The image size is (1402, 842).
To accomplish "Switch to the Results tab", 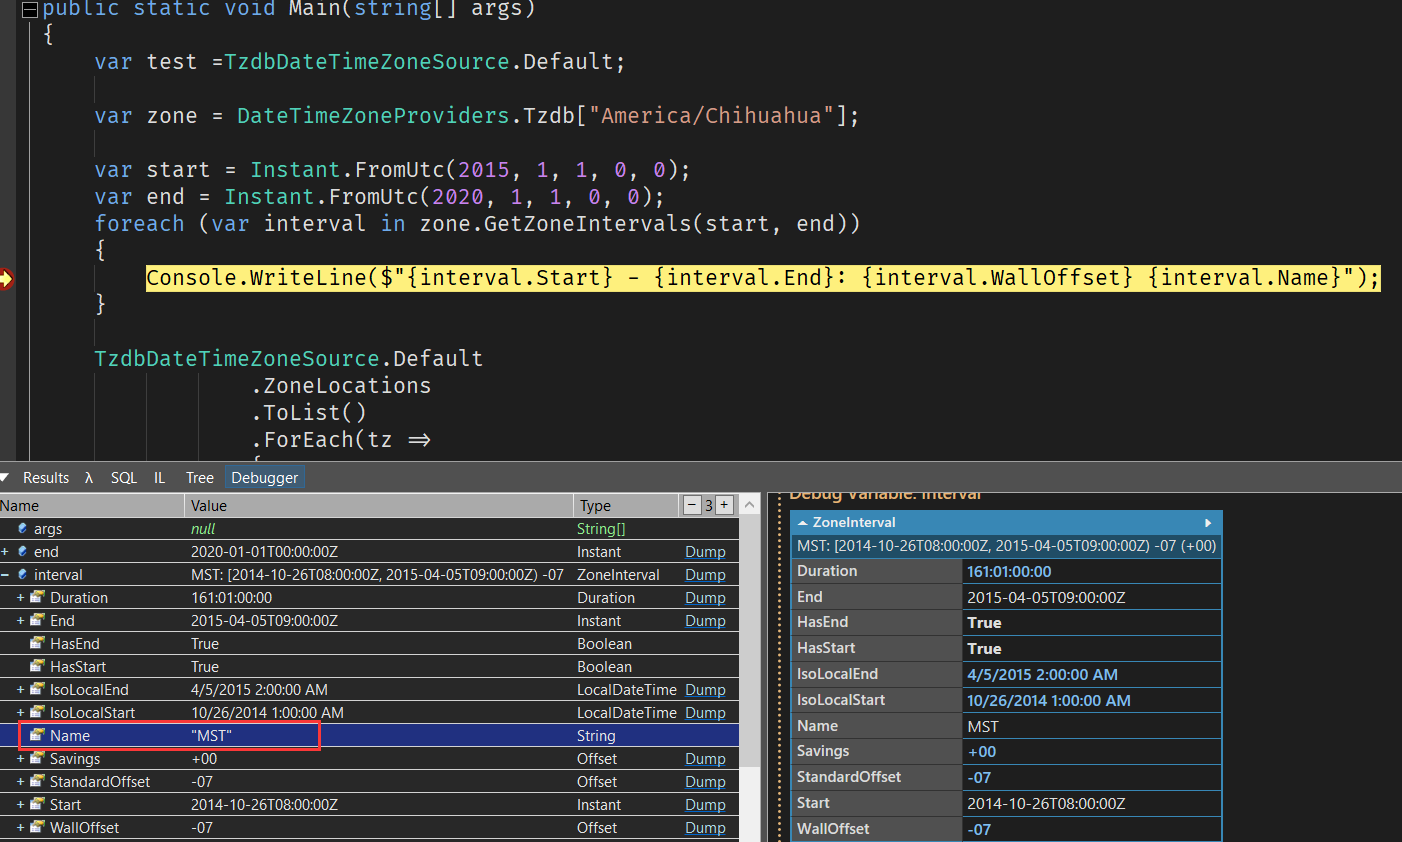I will coord(46,477).
